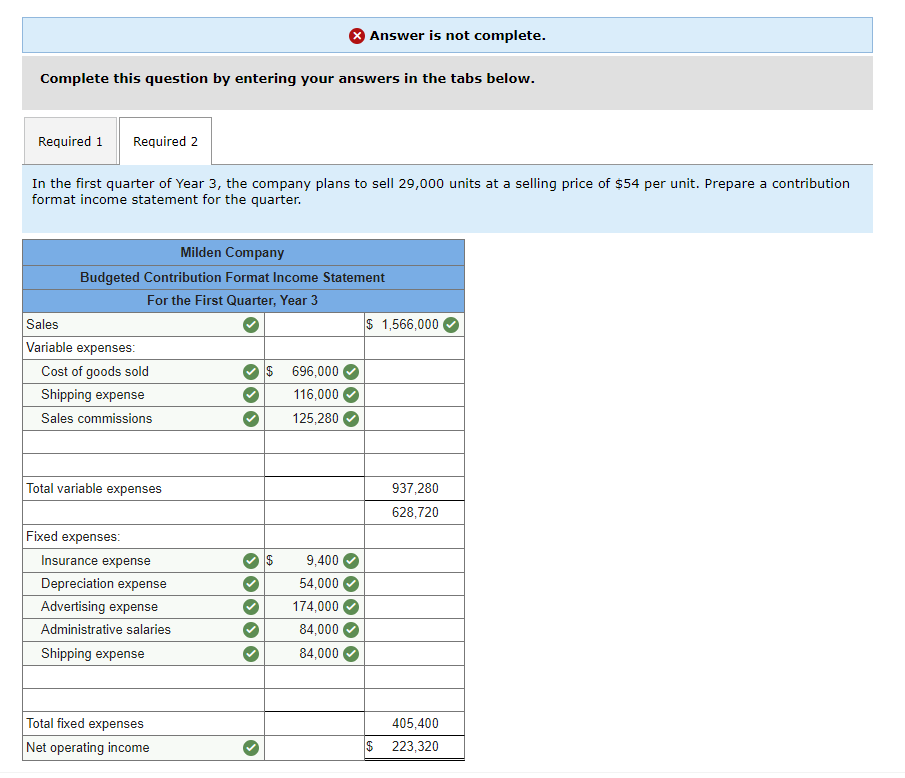Viewport: 905px width, 778px height.
Task: Click the 937,280 total variable expenses value
Action: point(415,488)
